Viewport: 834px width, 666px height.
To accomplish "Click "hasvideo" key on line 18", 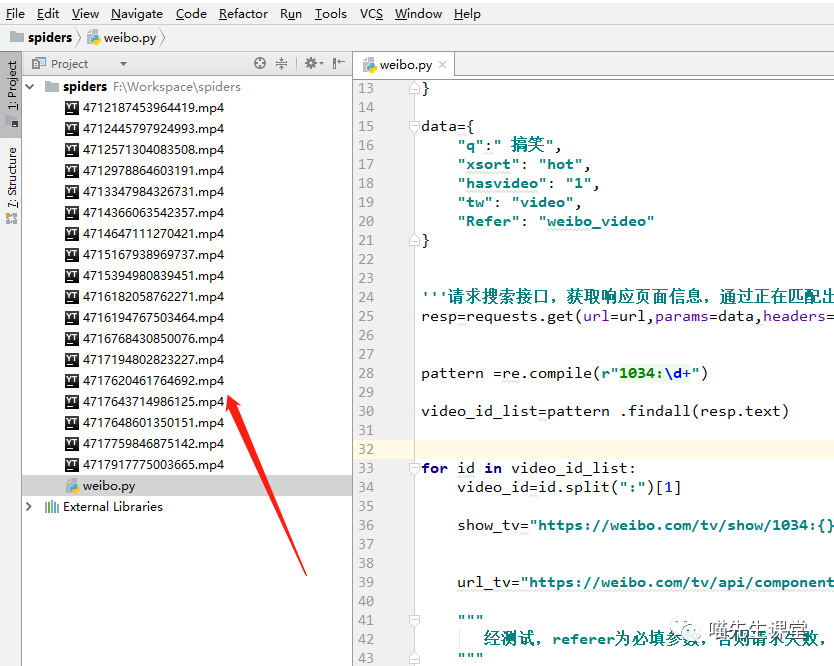I will [502, 184].
